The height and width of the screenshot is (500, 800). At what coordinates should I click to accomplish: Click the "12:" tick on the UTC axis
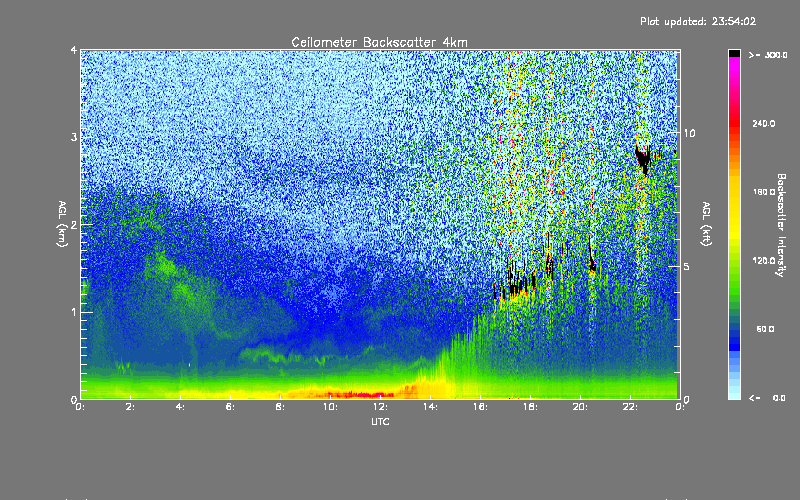tap(380, 407)
